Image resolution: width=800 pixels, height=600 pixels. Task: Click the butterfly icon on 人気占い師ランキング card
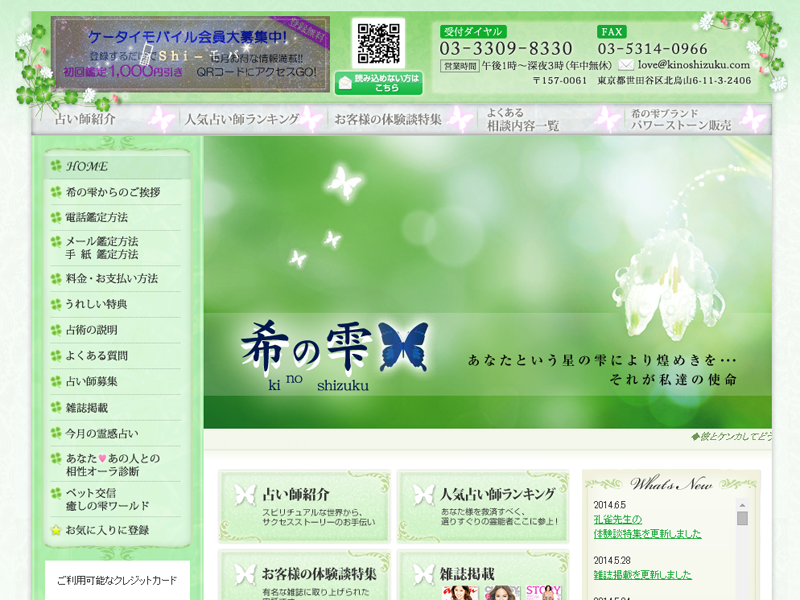tap(423, 495)
